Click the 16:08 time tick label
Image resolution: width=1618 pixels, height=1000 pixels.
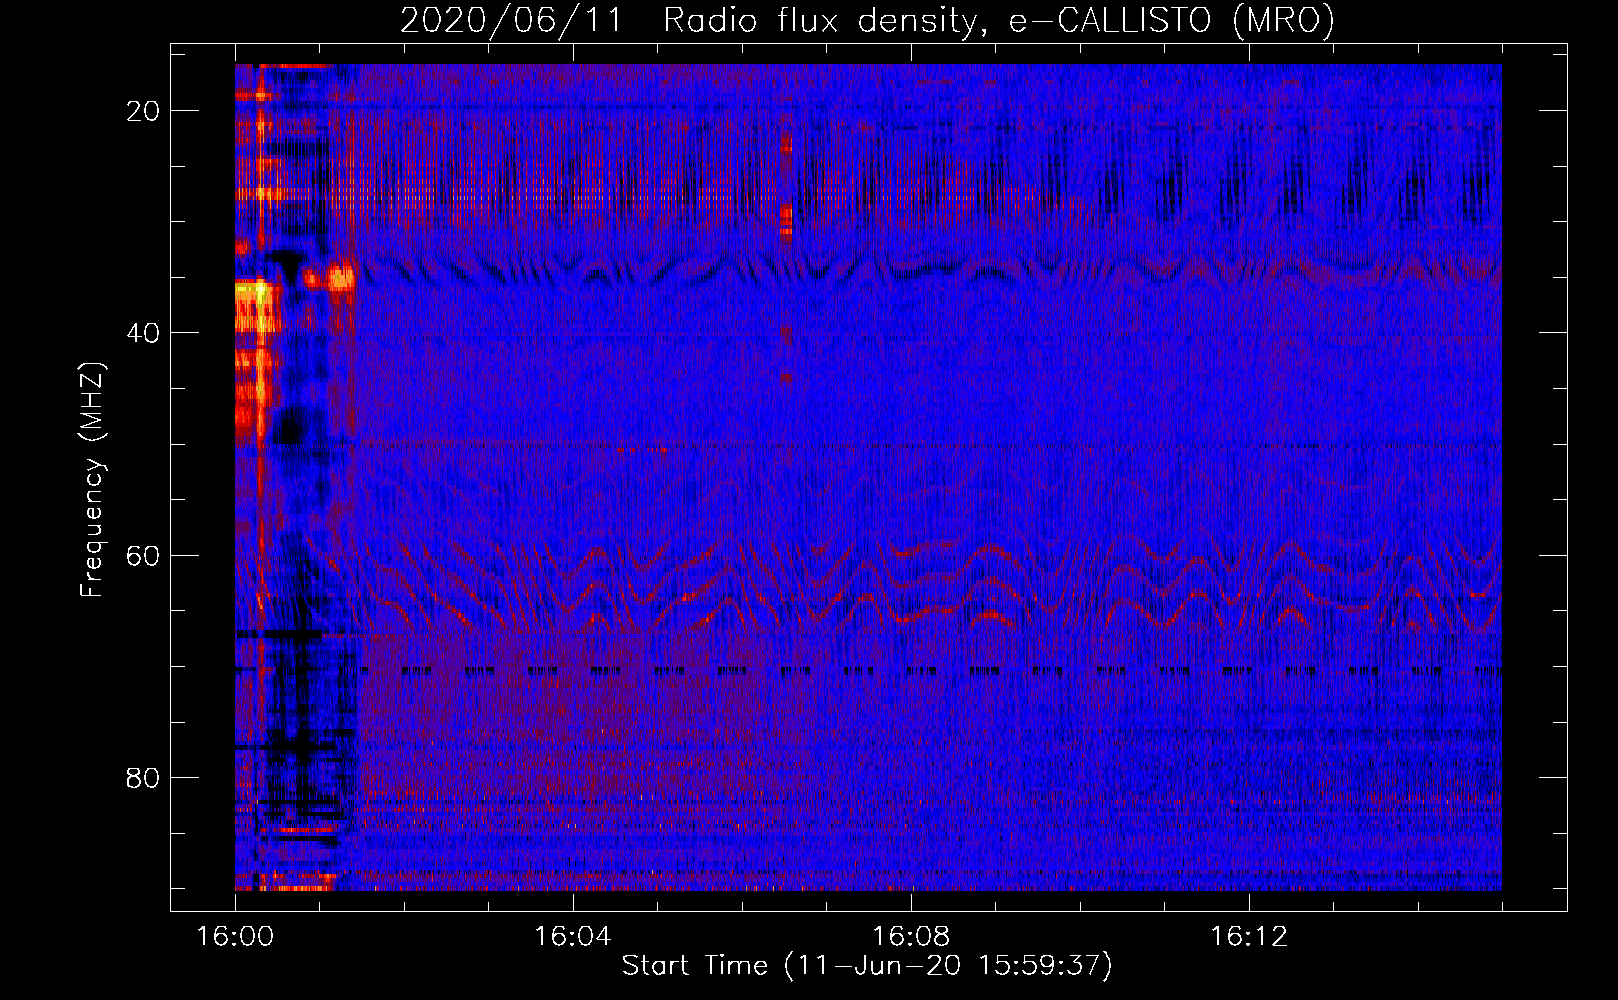(911, 936)
